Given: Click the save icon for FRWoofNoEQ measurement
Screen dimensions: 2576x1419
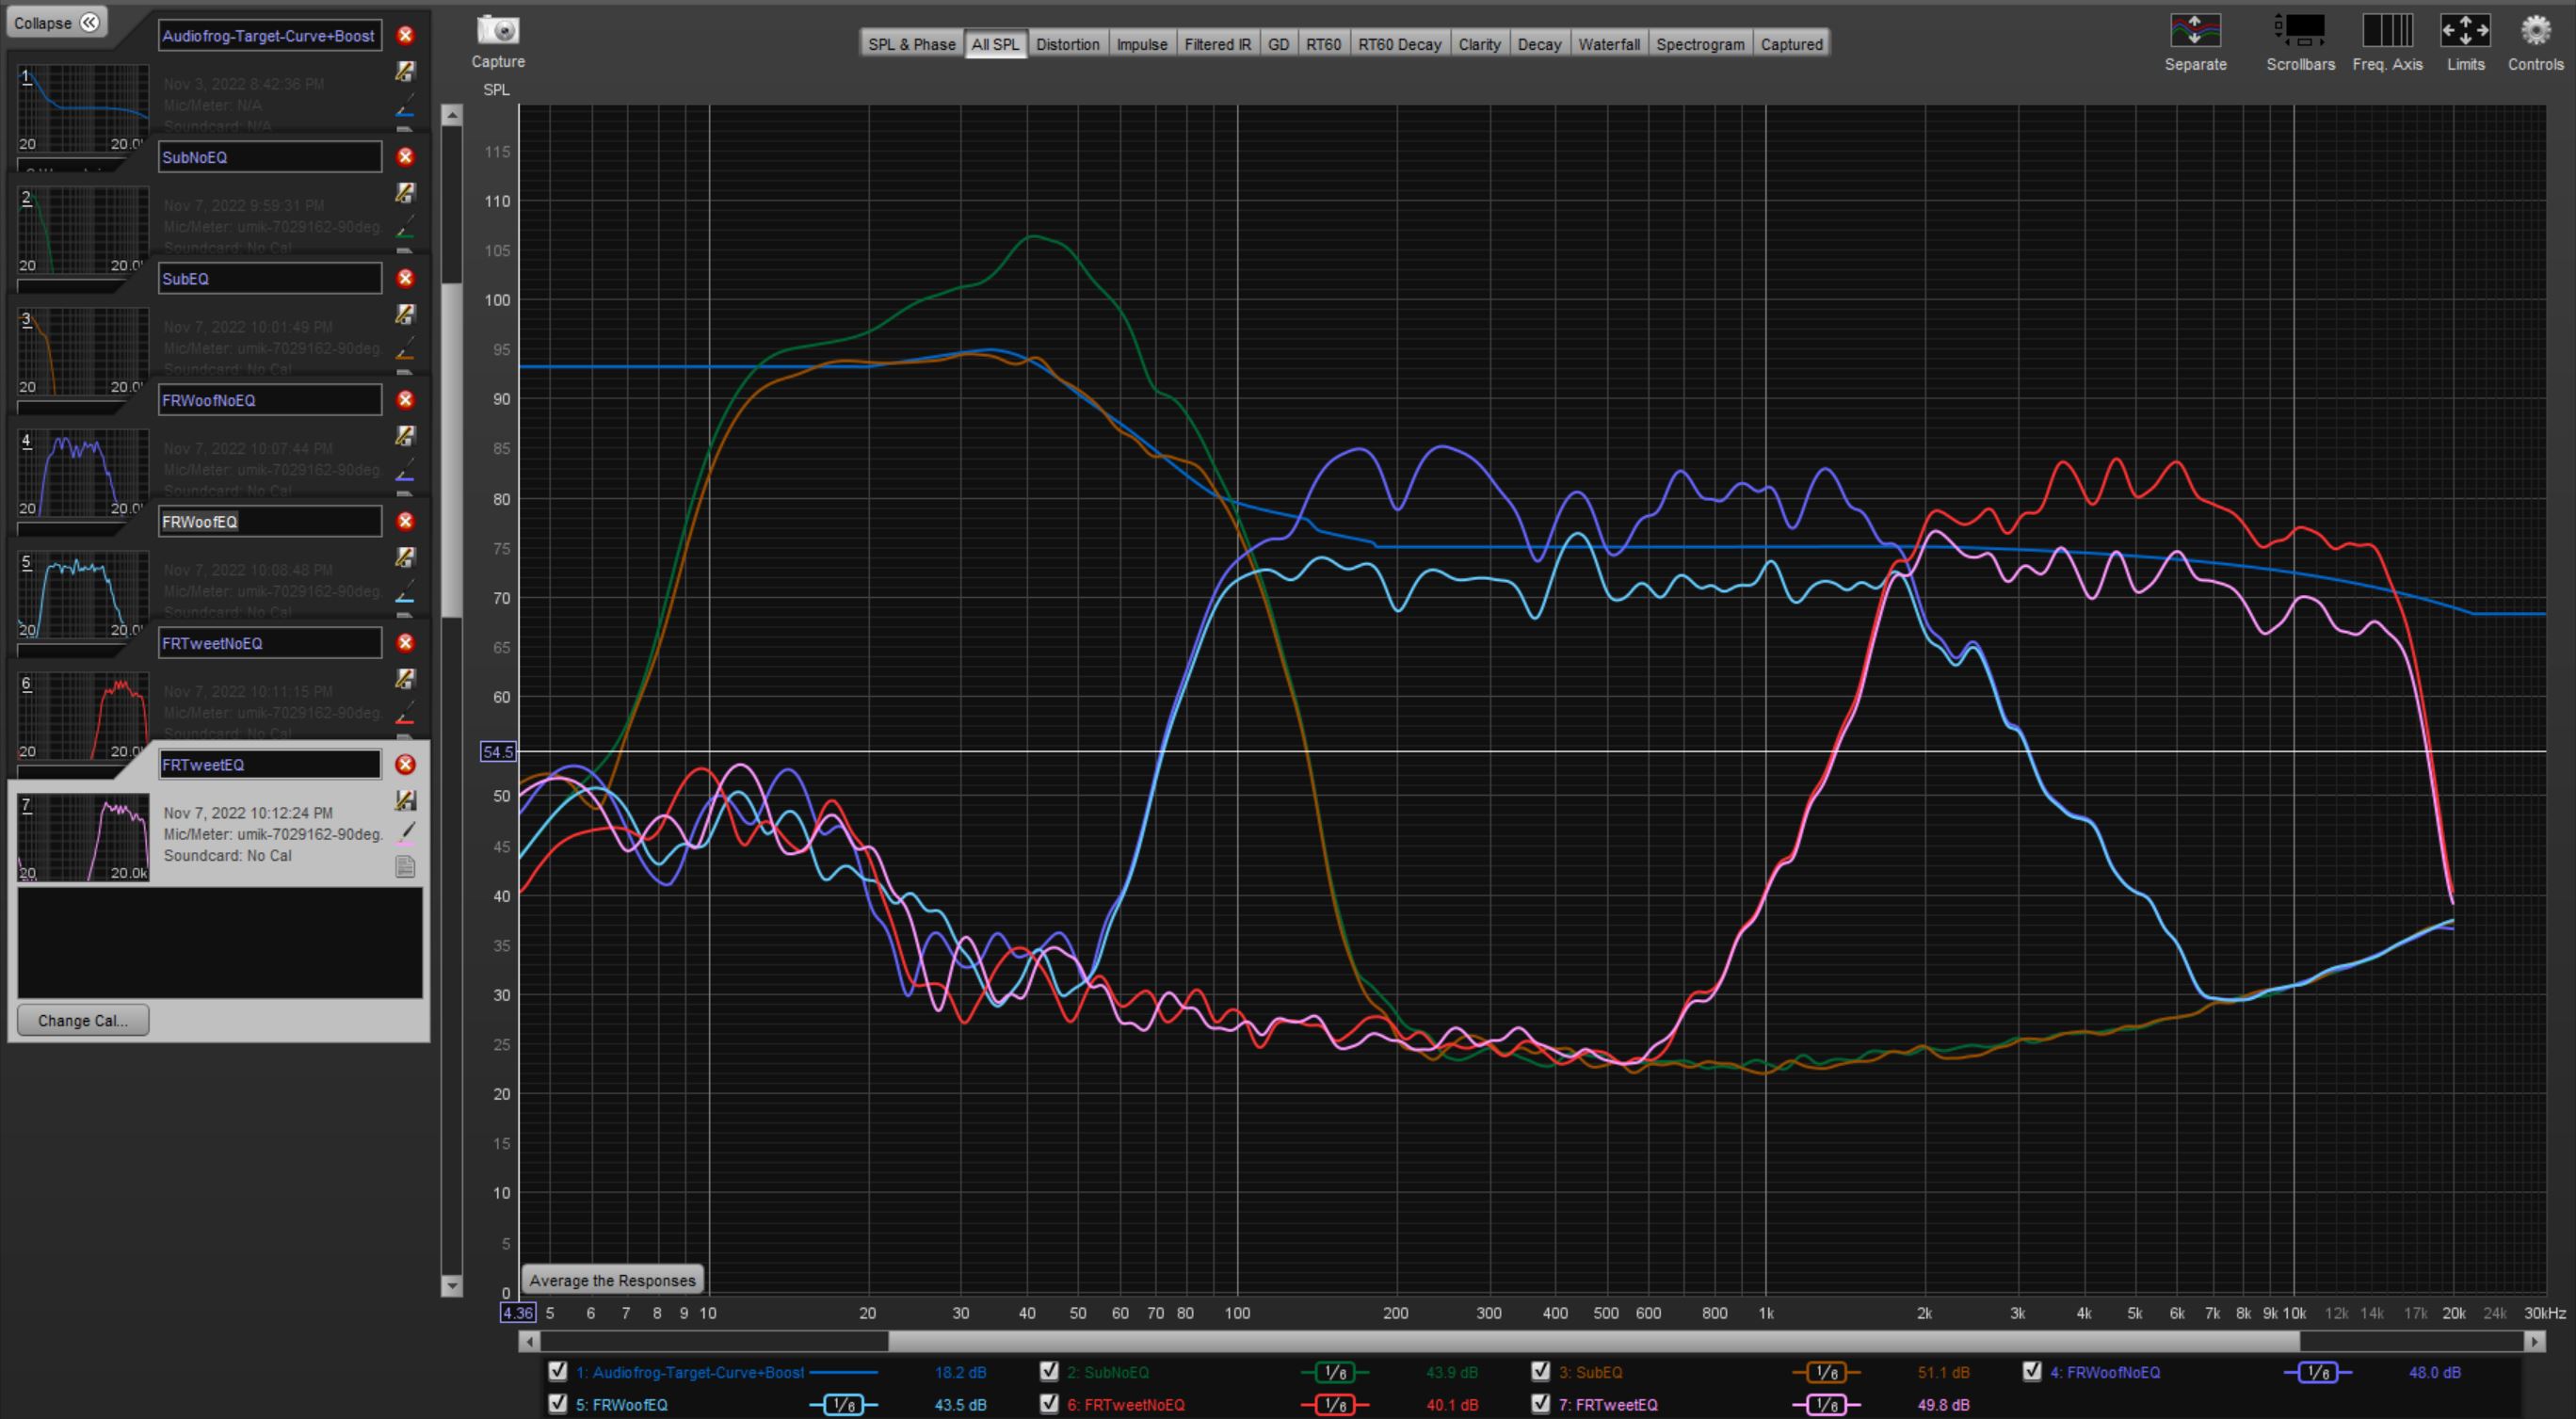Looking at the screenshot, I should coord(405,436).
